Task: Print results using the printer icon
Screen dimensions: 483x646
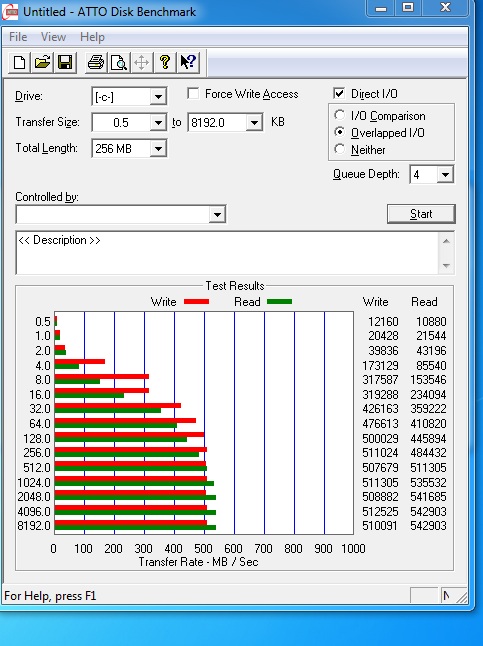Action: coord(96,63)
